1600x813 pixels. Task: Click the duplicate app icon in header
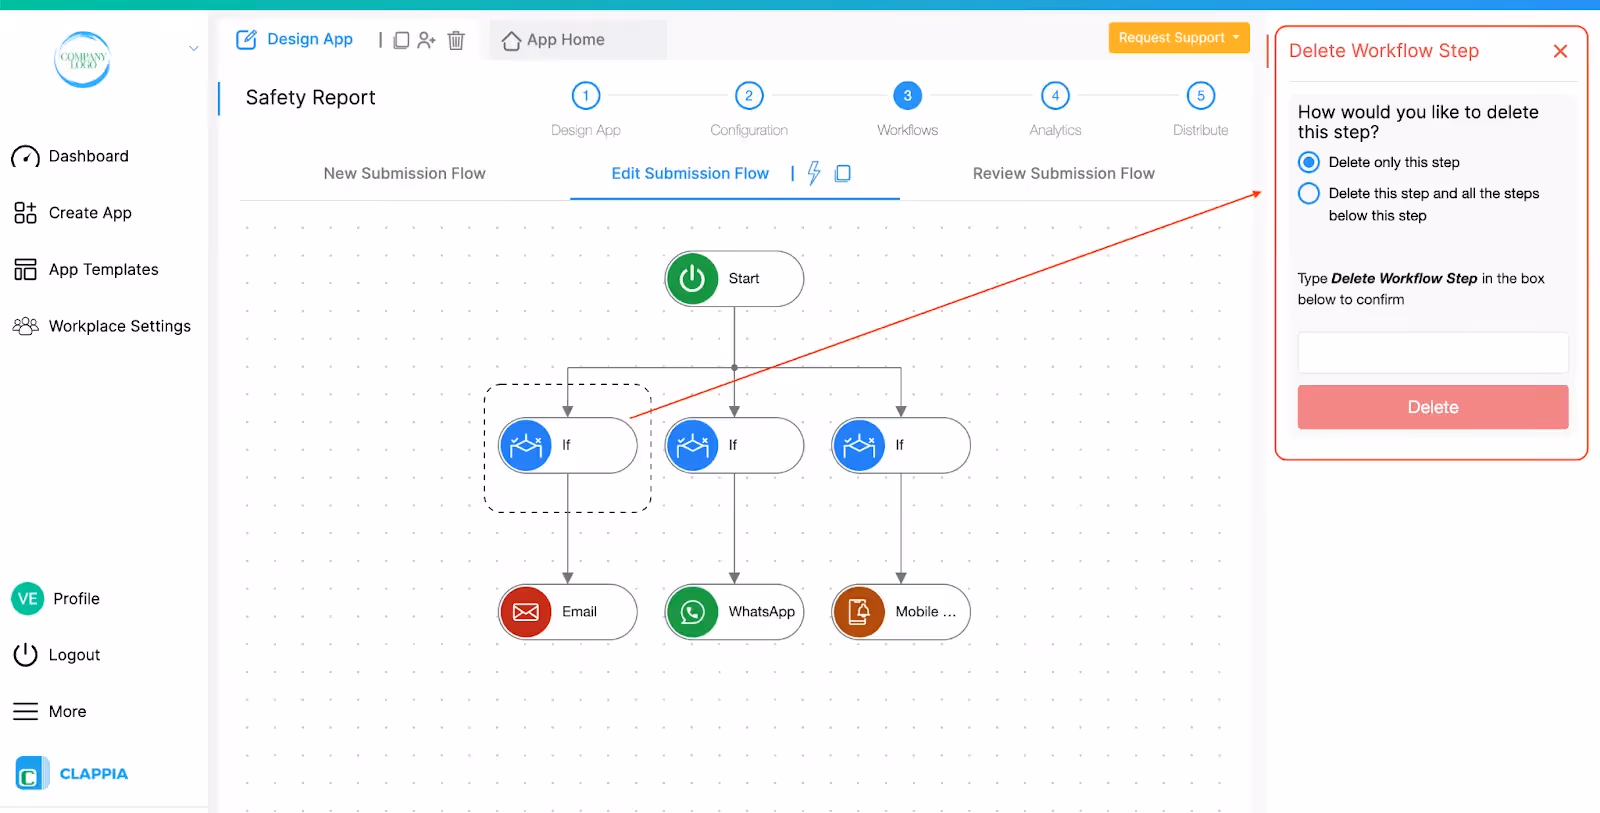(x=401, y=40)
